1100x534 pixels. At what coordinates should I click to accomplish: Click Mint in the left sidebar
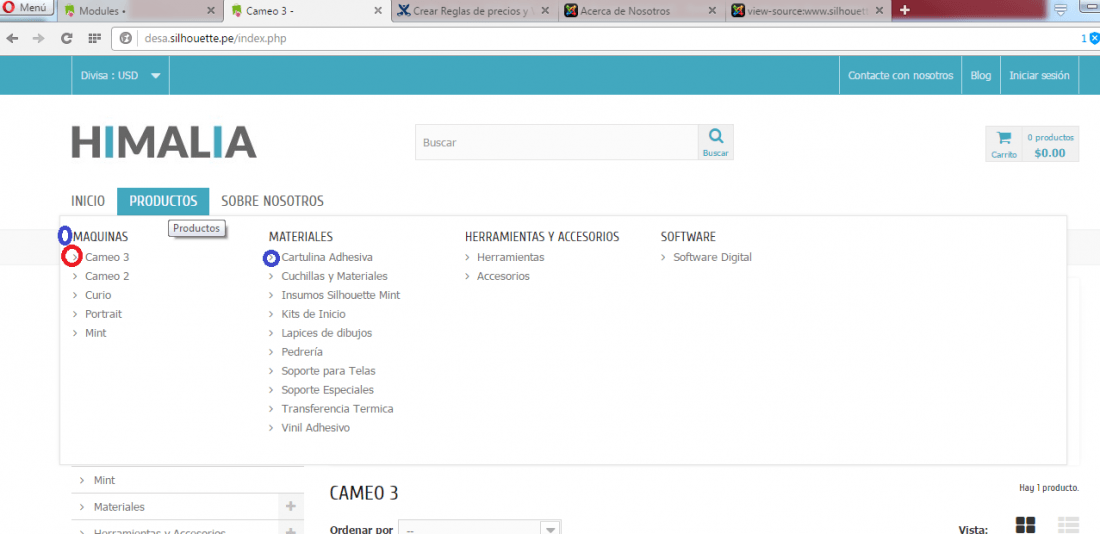click(x=105, y=481)
